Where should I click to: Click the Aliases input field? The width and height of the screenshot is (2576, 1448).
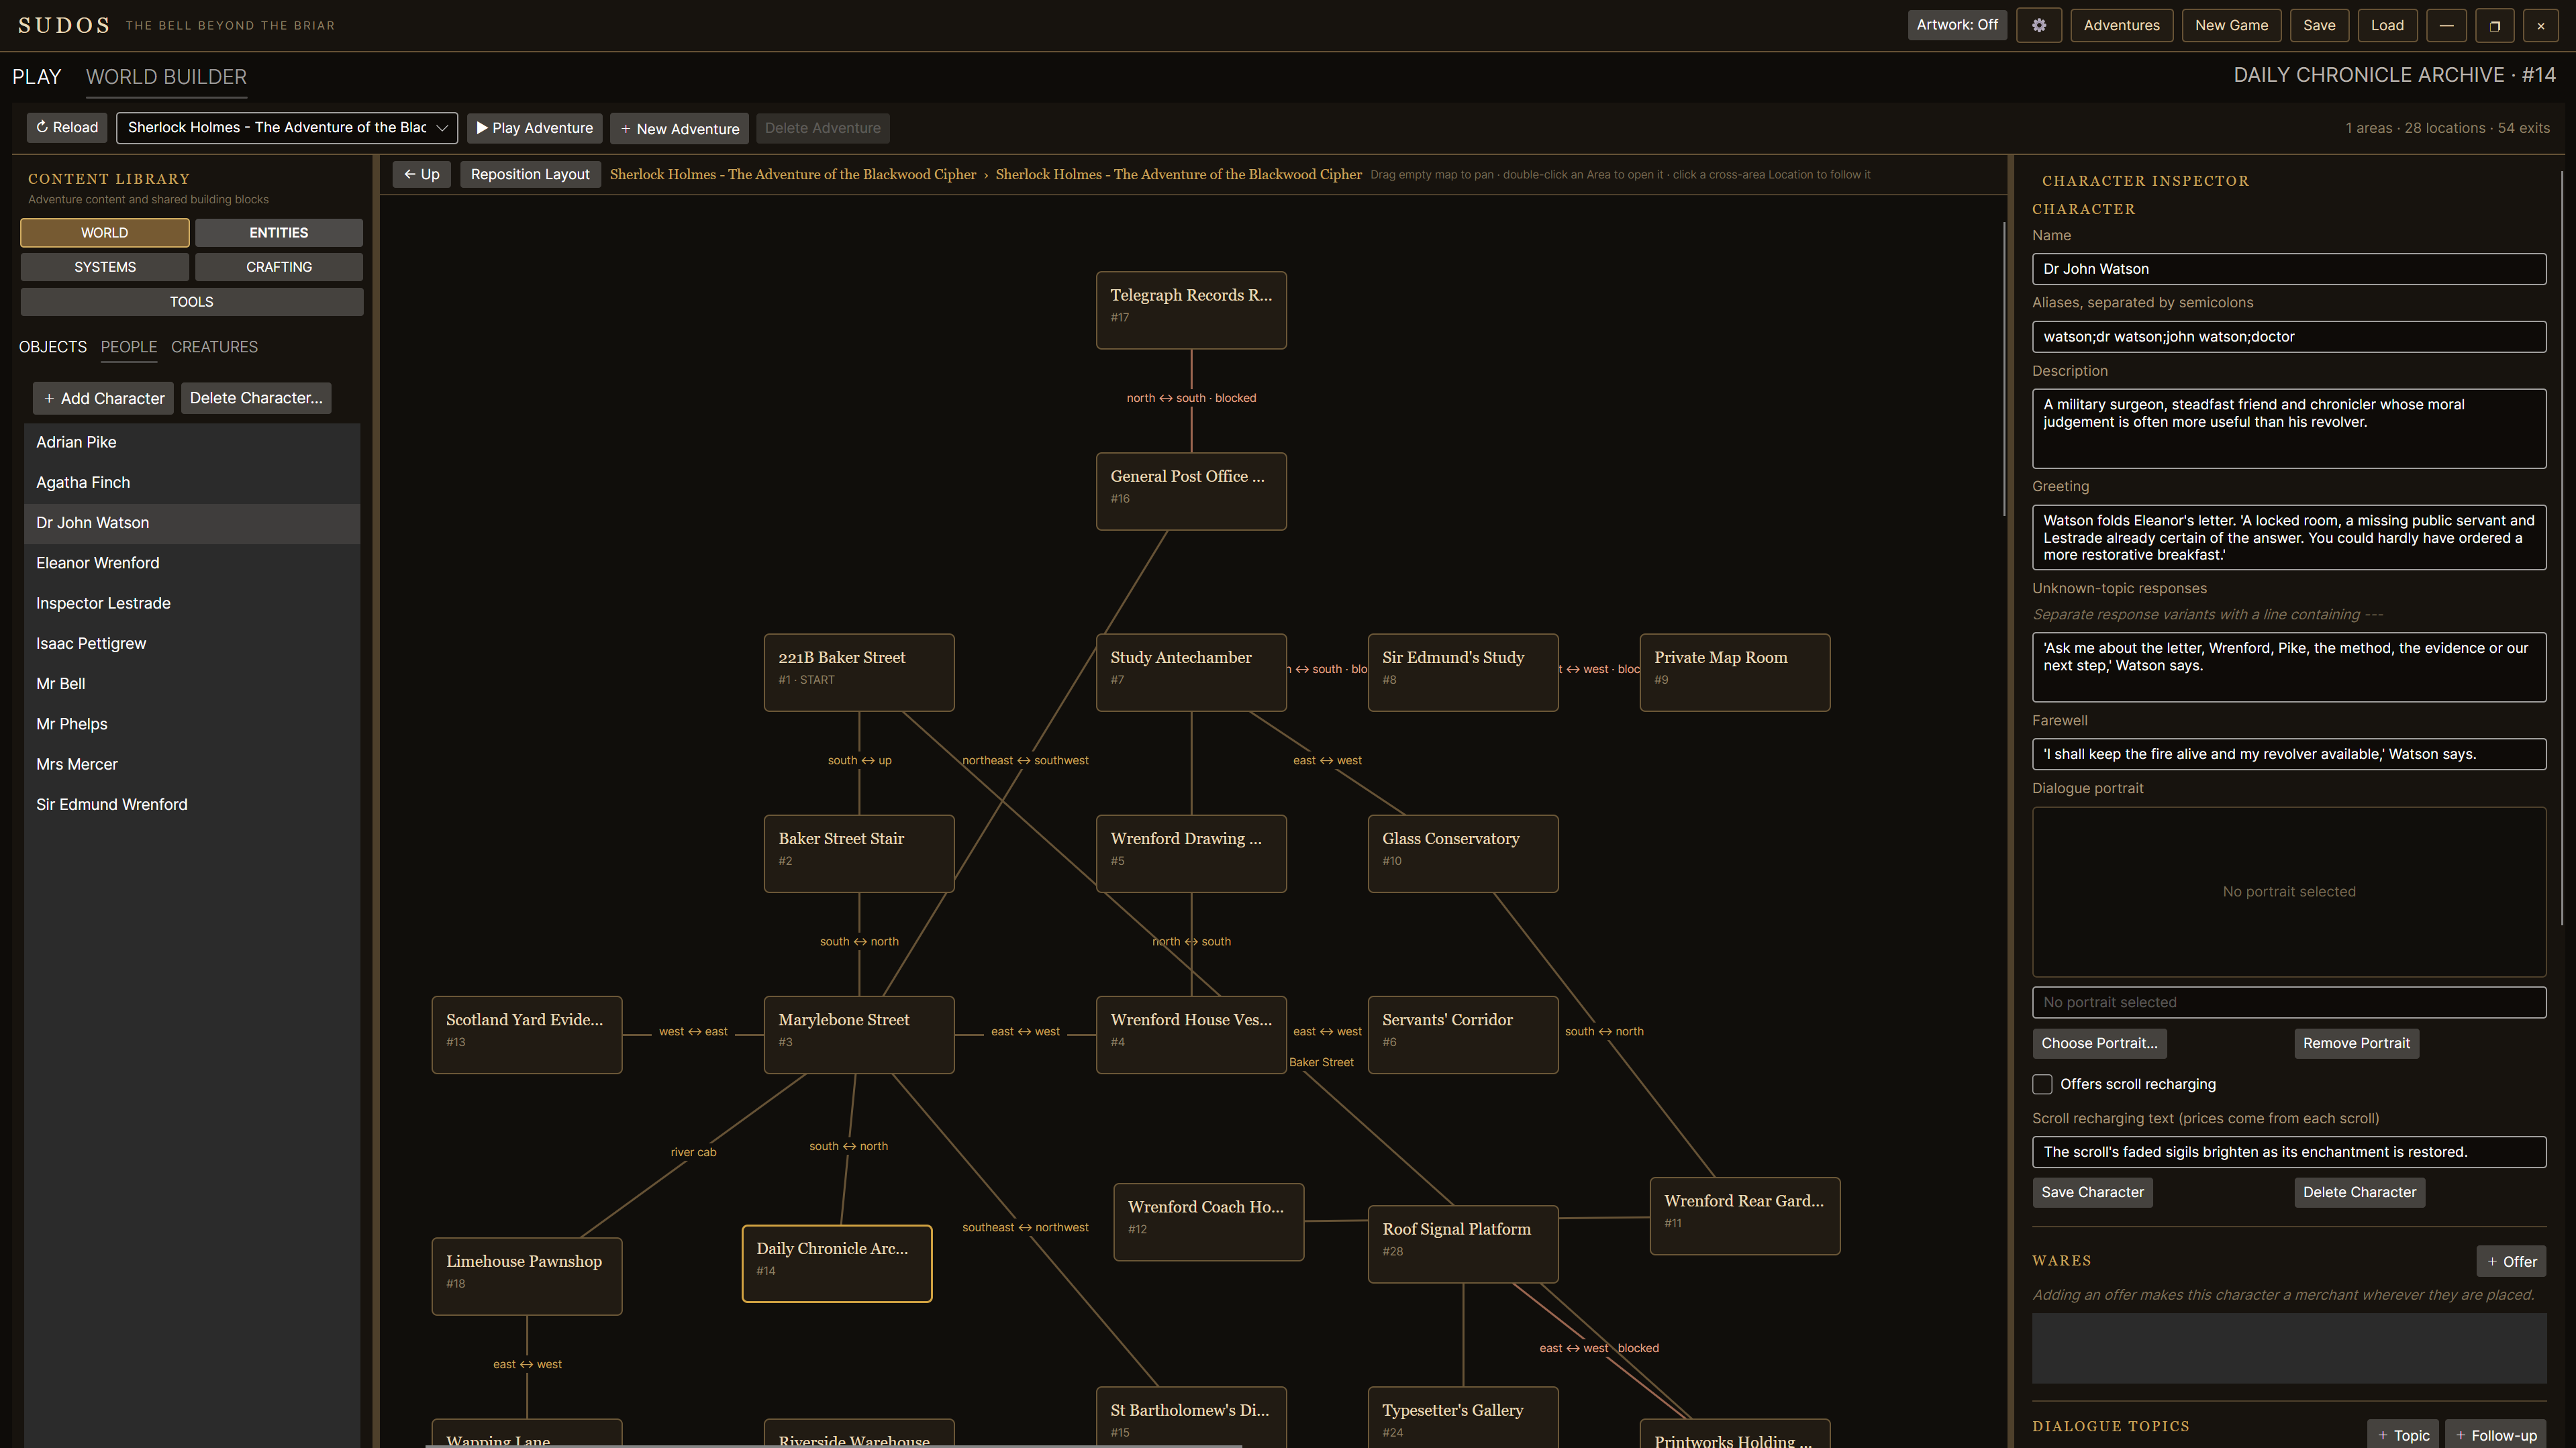coord(2289,336)
